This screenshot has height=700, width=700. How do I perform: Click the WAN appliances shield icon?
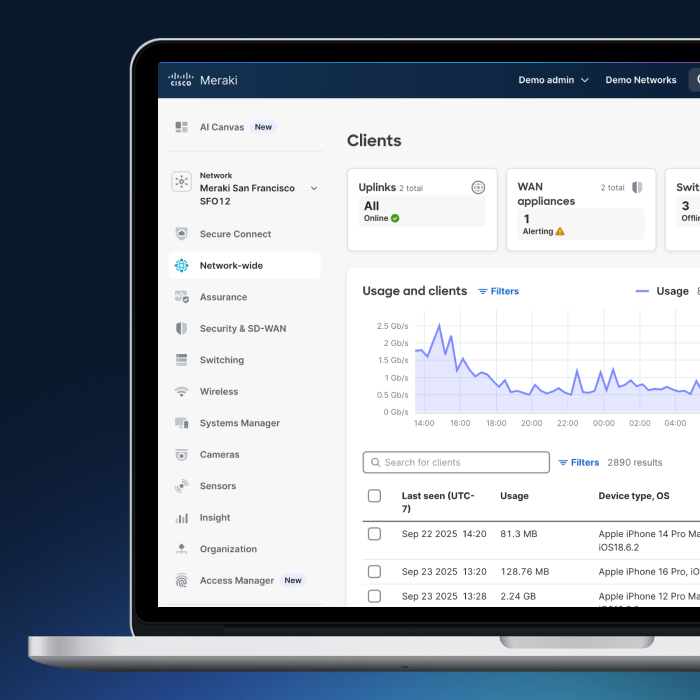pyautogui.click(x=637, y=188)
